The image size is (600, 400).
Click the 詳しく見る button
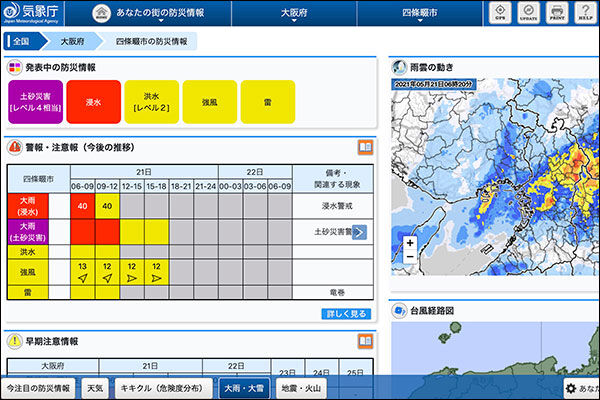(x=346, y=314)
